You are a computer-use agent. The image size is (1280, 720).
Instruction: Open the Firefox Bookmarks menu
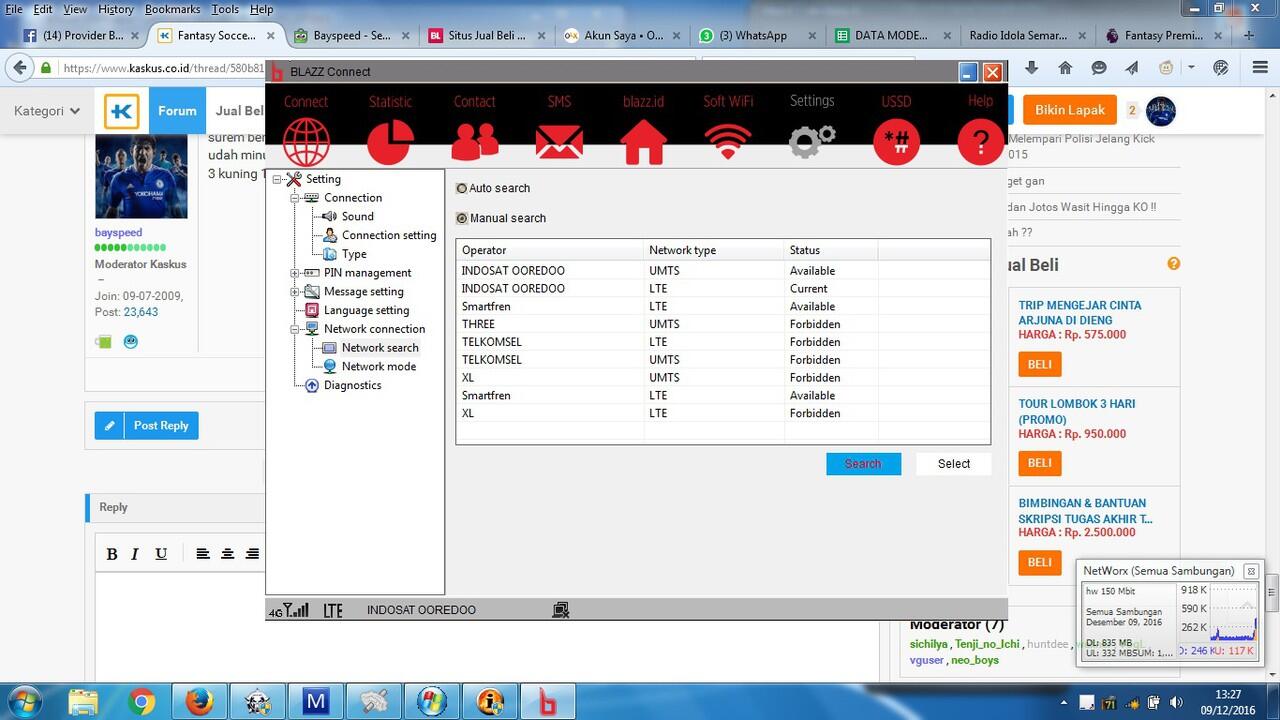[172, 9]
